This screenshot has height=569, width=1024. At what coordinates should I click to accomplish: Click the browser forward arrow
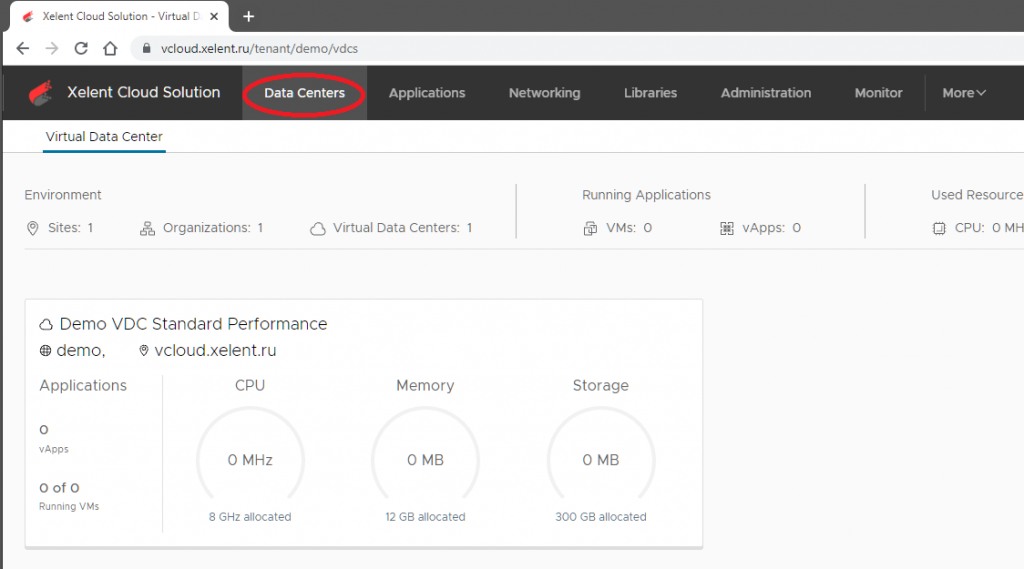tap(52, 48)
